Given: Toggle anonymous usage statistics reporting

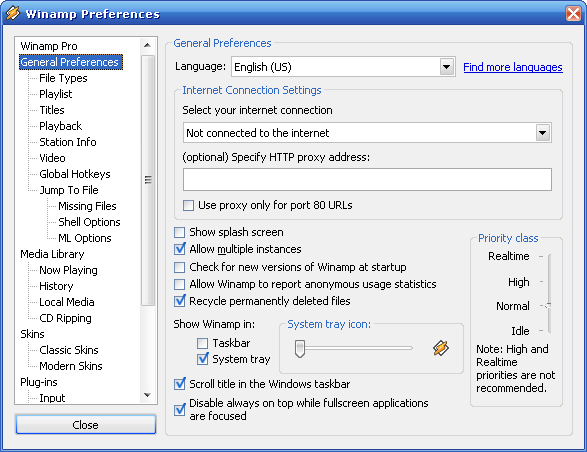Looking at the screenshot, I should (179, 284).
